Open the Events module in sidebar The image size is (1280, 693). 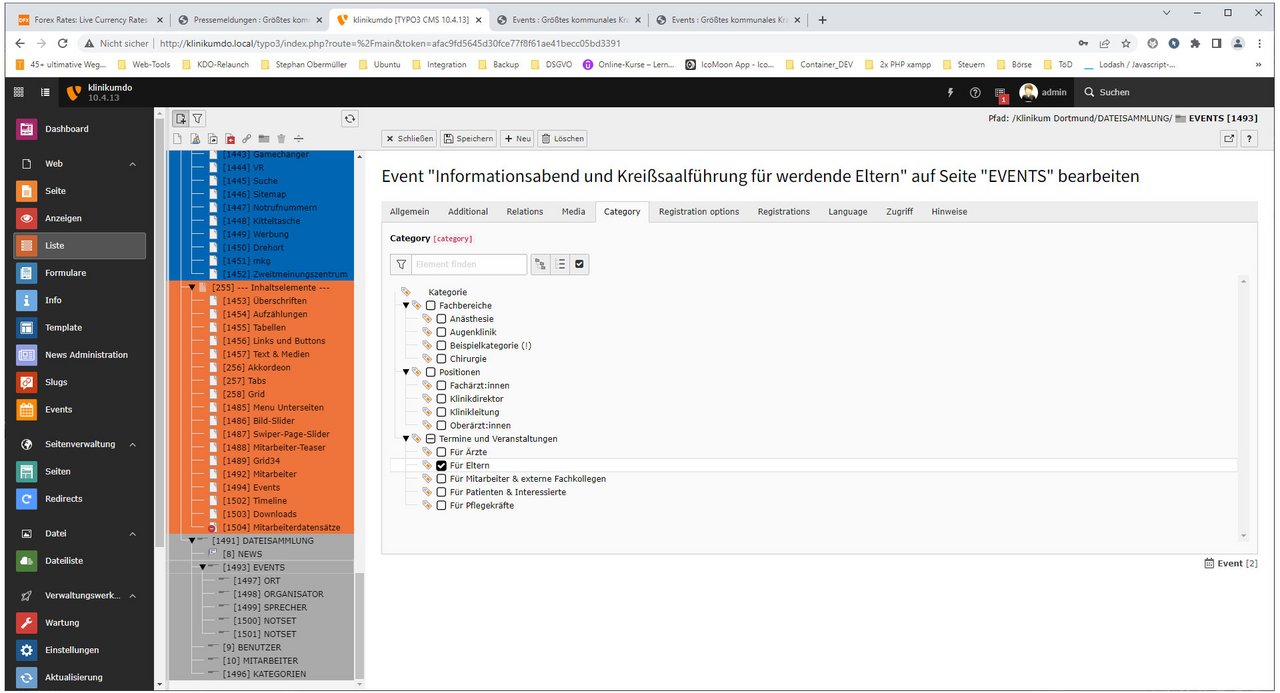click(79, 409)
